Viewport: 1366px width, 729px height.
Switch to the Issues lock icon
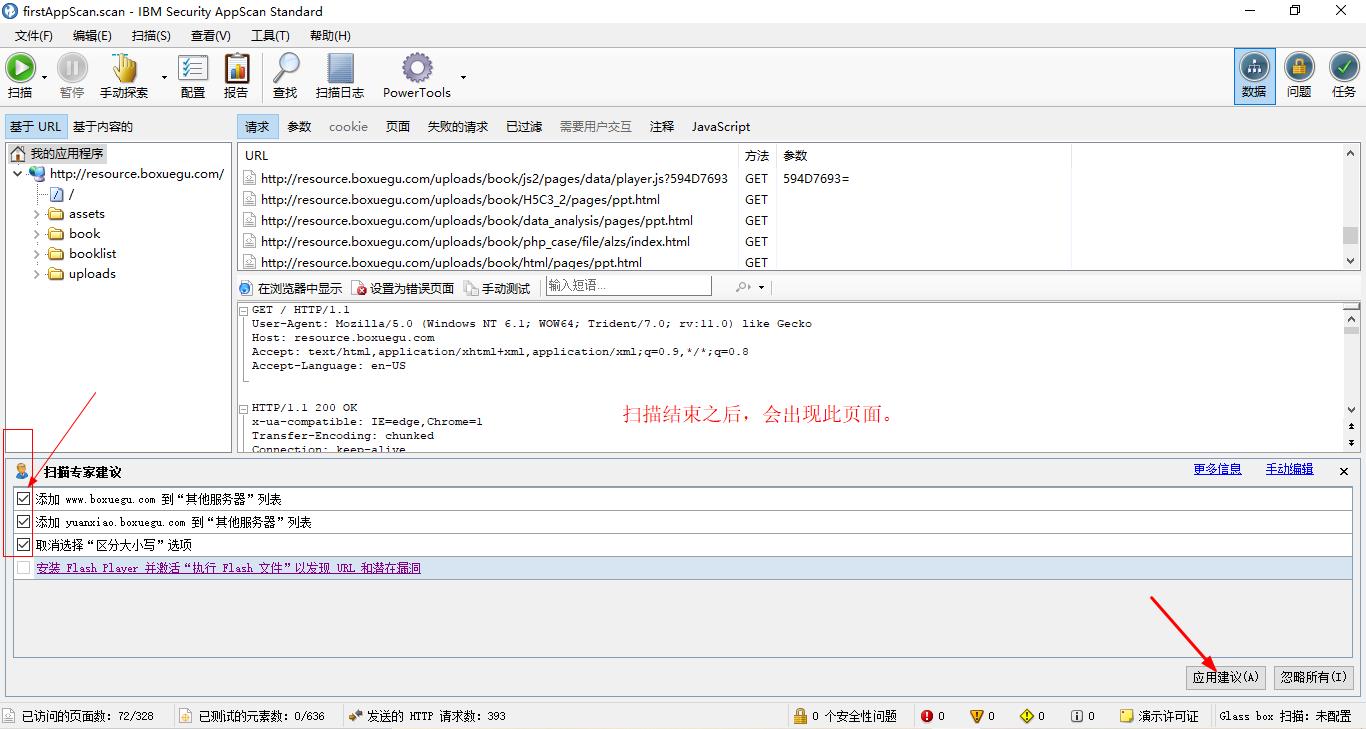(x=1299, y=68)
